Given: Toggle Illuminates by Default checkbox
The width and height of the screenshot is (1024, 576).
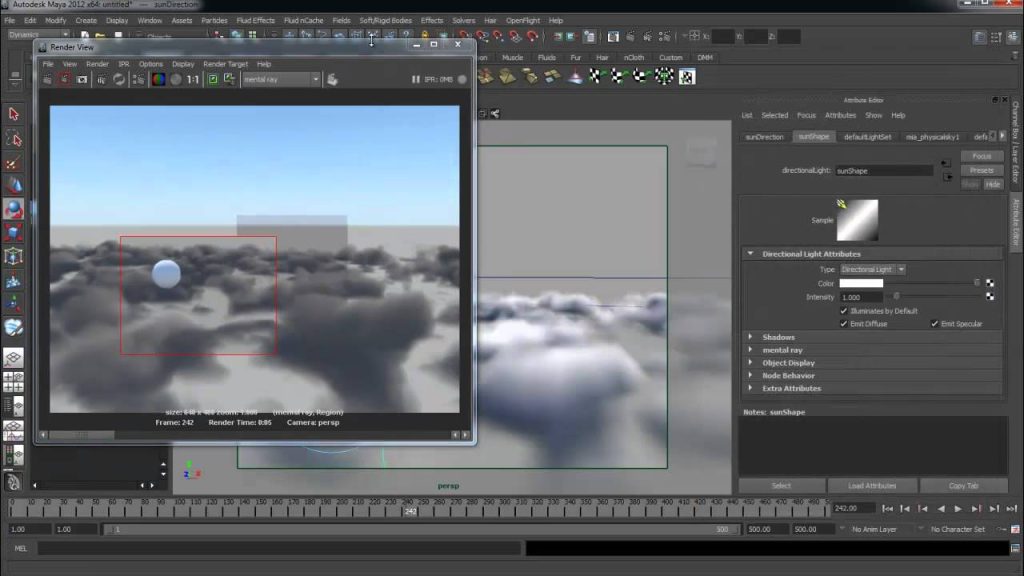Looking at the screenshot, I should 844,311.
